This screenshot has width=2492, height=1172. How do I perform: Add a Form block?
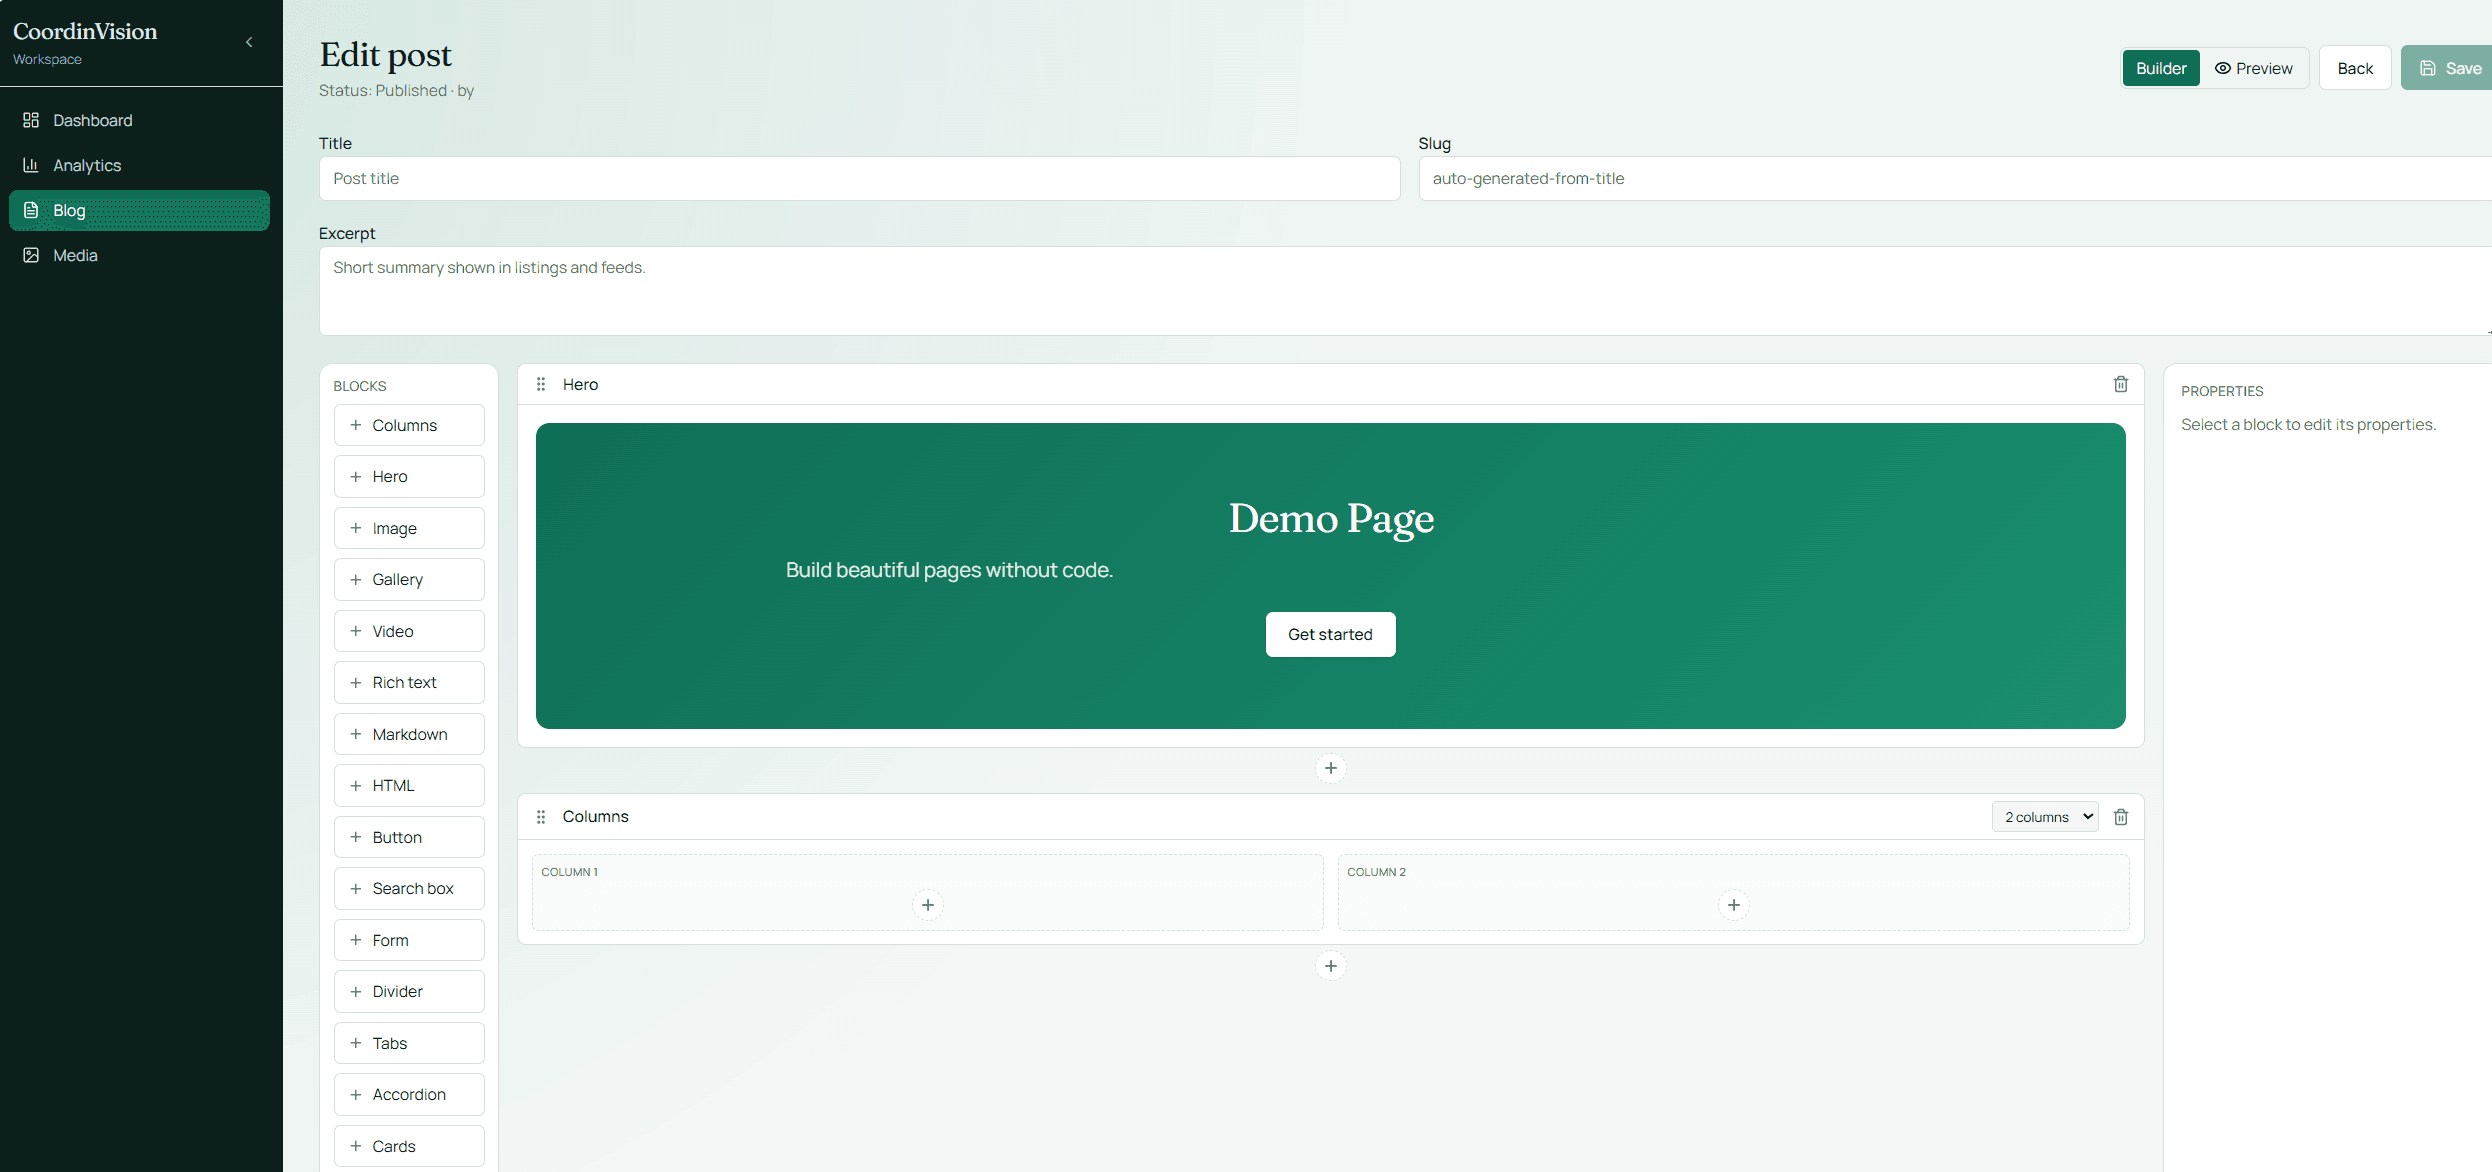[409, 940]
